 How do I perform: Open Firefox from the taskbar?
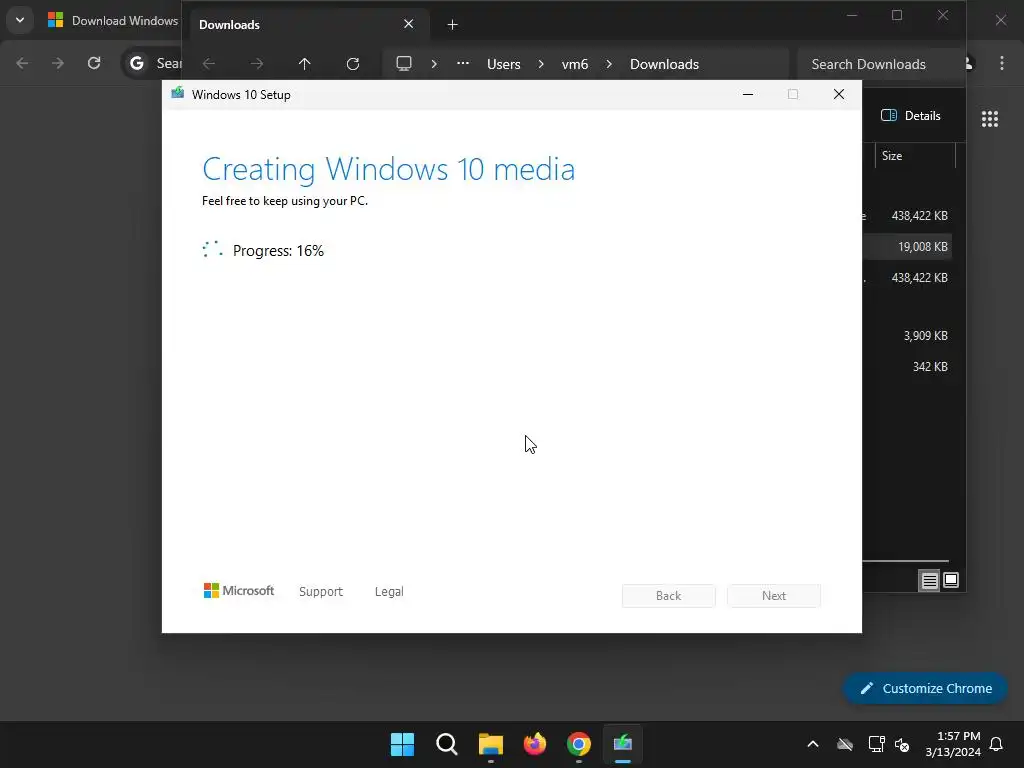click(535, 744)
